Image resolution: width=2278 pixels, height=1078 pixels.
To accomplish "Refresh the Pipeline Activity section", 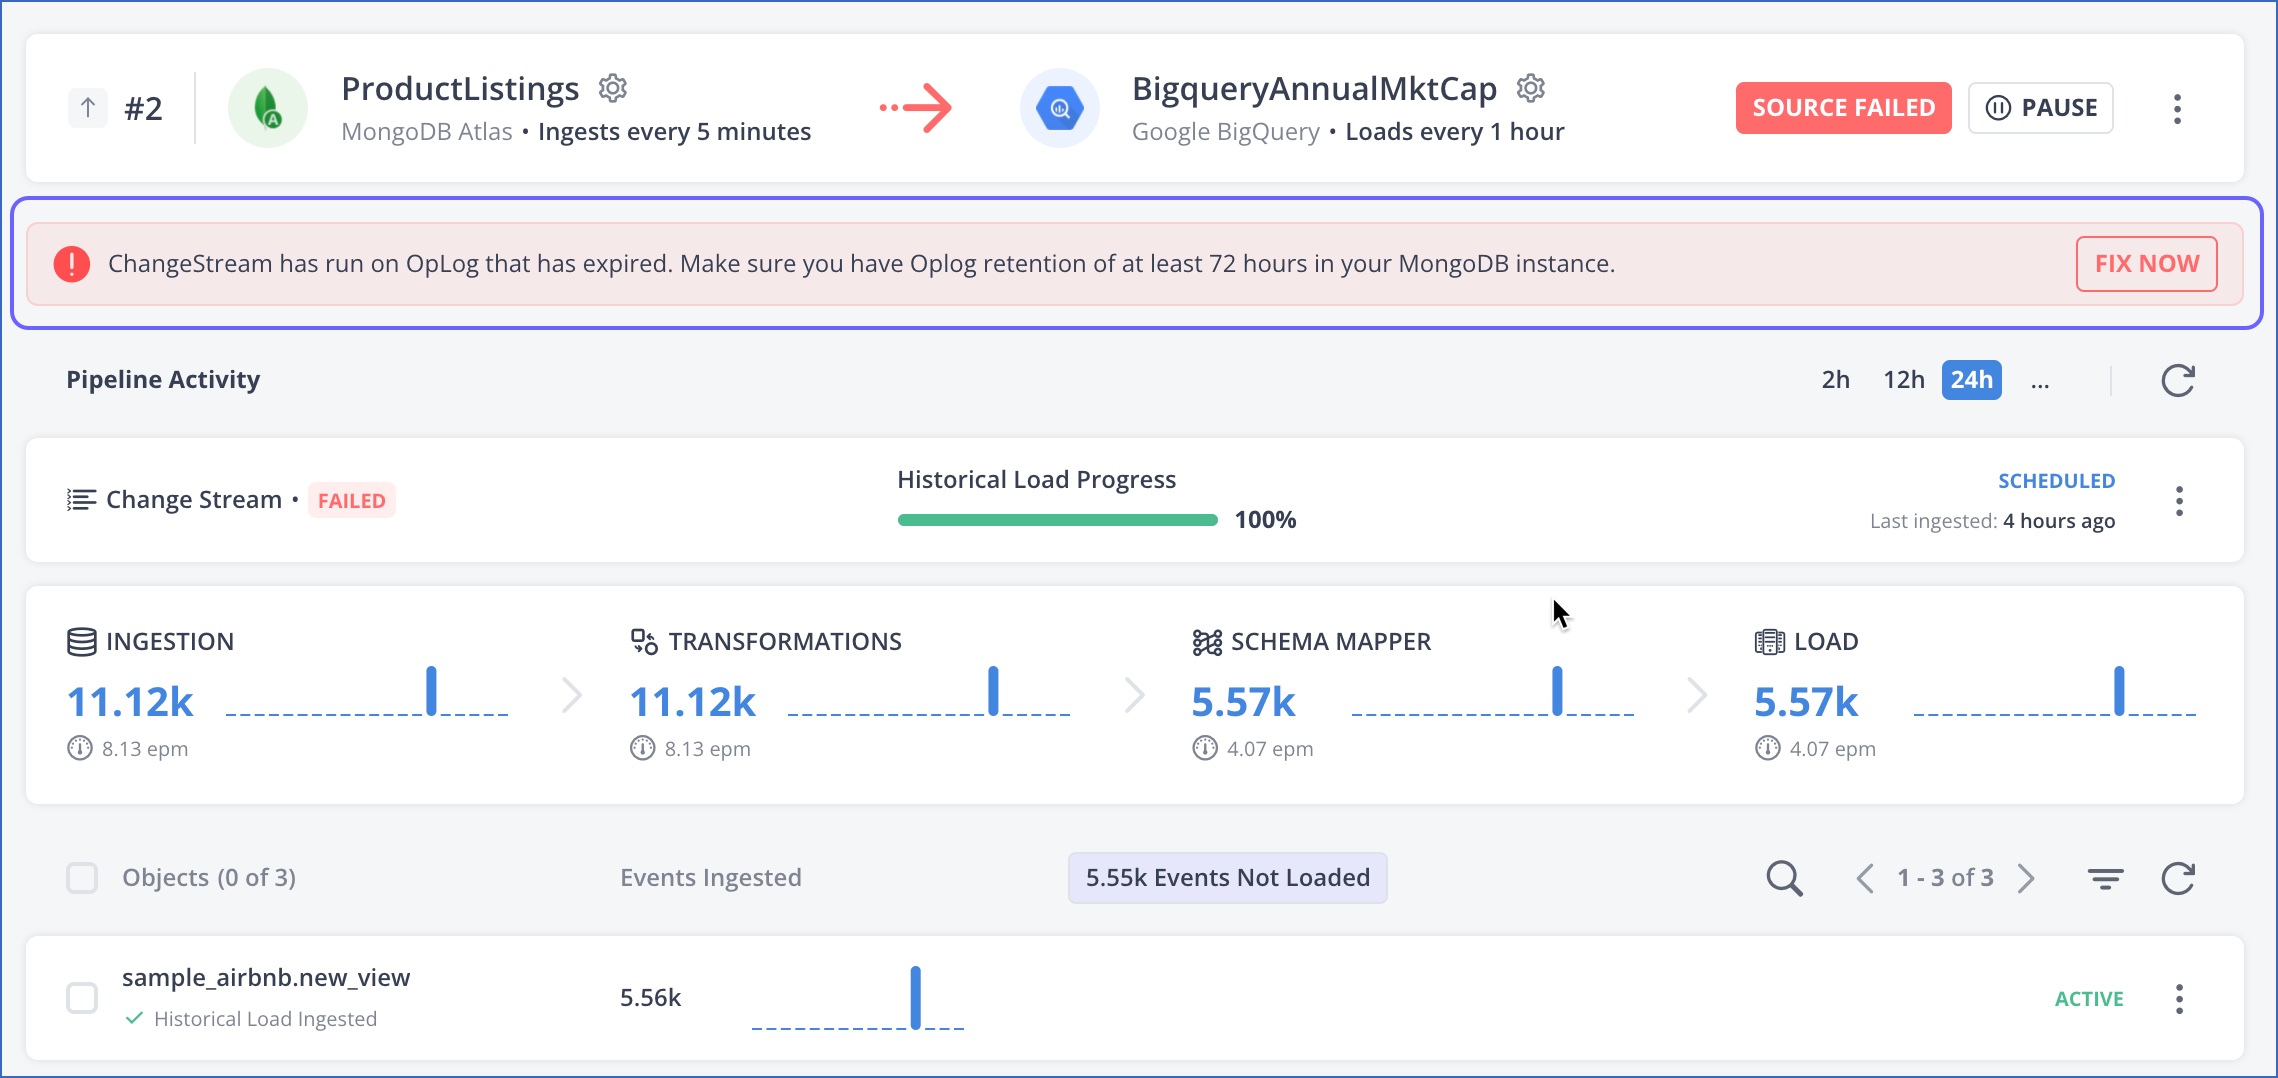I will click(x=2177, y=380).
